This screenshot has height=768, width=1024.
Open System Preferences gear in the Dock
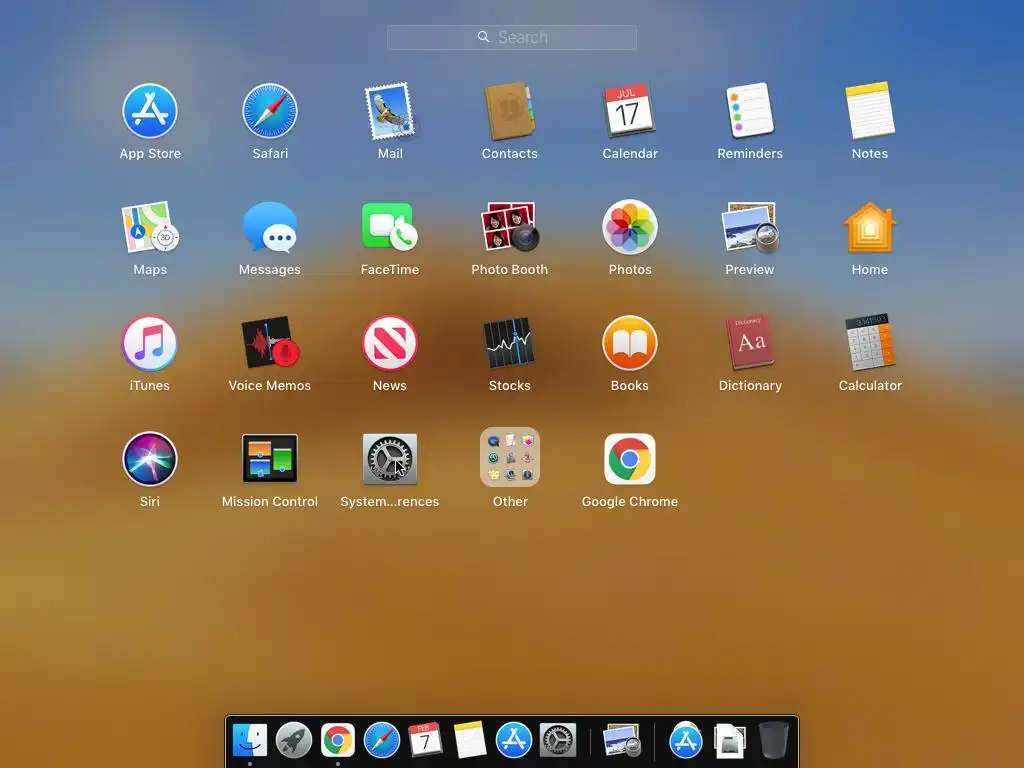558,741
